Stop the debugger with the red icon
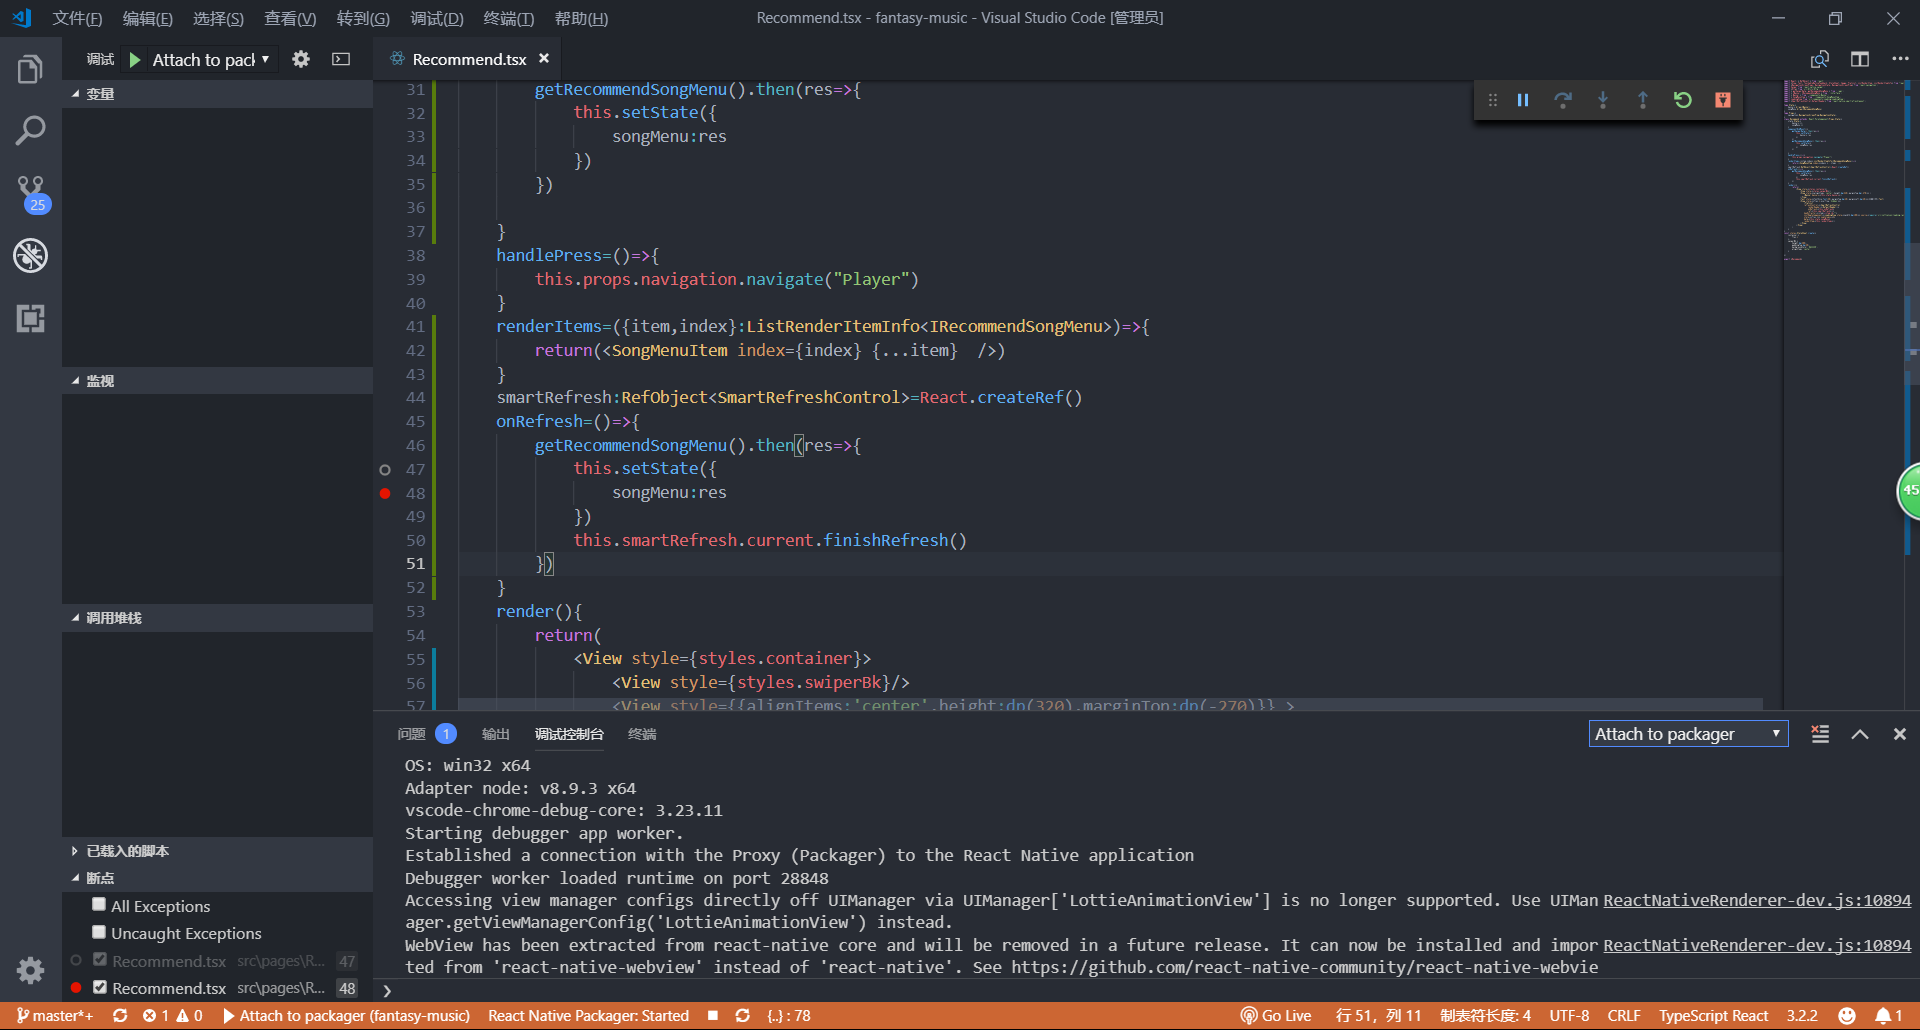 click(1723, 99)
